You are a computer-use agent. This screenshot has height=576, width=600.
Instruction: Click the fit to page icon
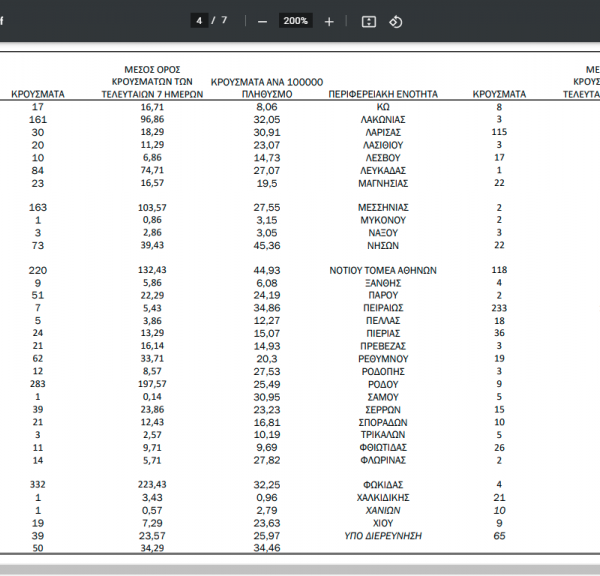pos(369,22)
